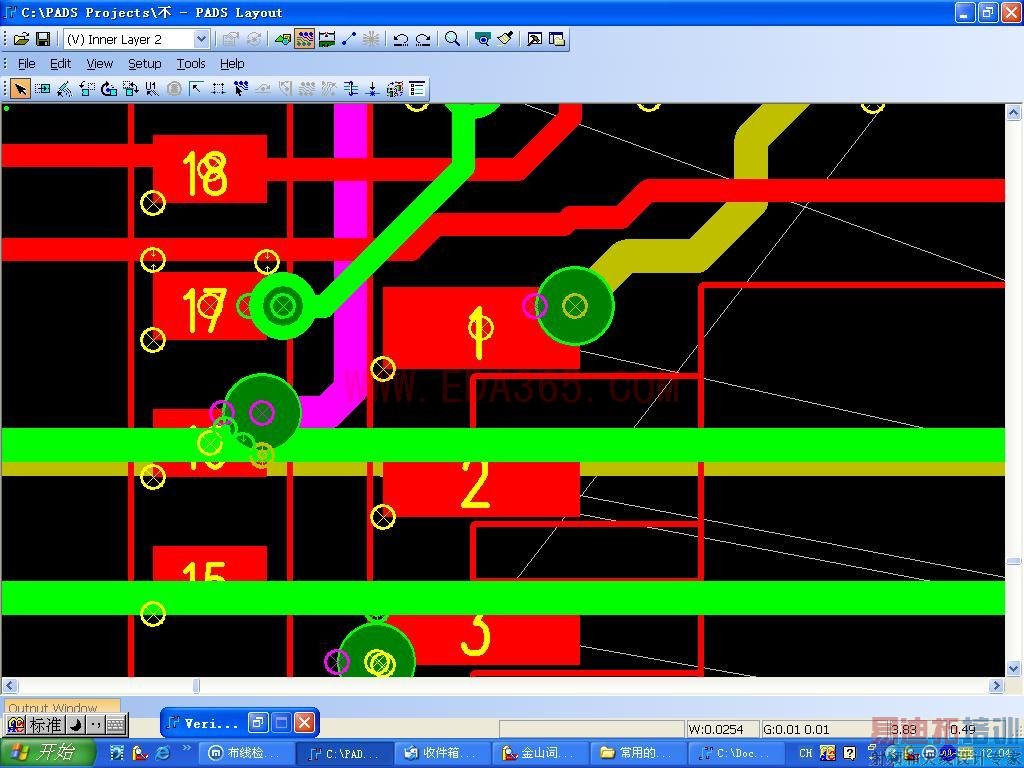Click the Add test point icon

click(372, 88)
